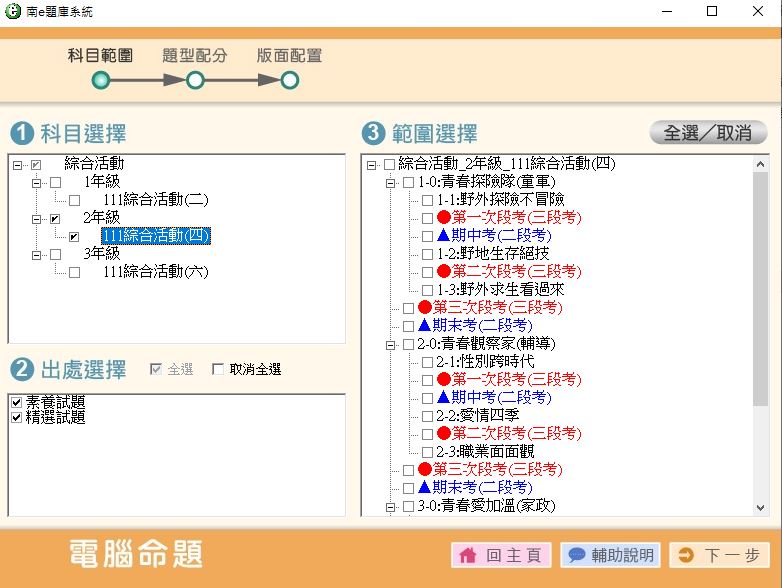The height and width of the screenshot is (588, 782).
Task: Click blue triangle of 1-0 期中考(二段考)
Action: (444, 234)
